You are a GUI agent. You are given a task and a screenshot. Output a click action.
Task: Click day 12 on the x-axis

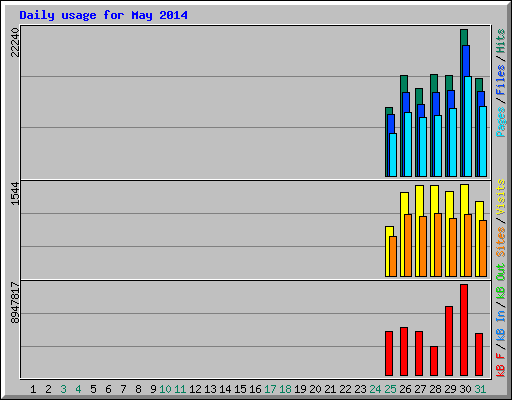coord(195,389)
